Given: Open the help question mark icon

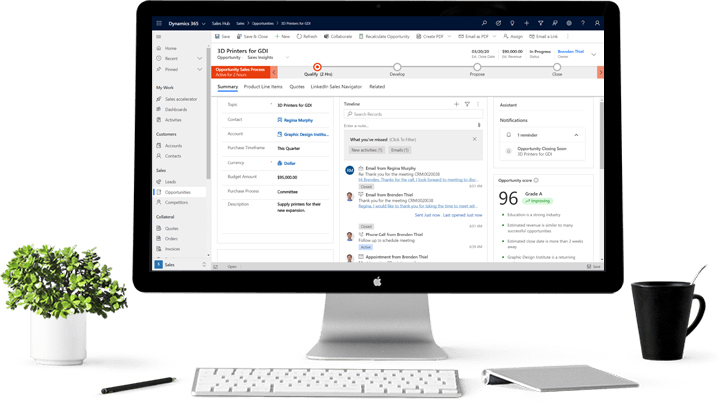Looking at the screenshot, I should pyautogui.click(x=583, y=23).
